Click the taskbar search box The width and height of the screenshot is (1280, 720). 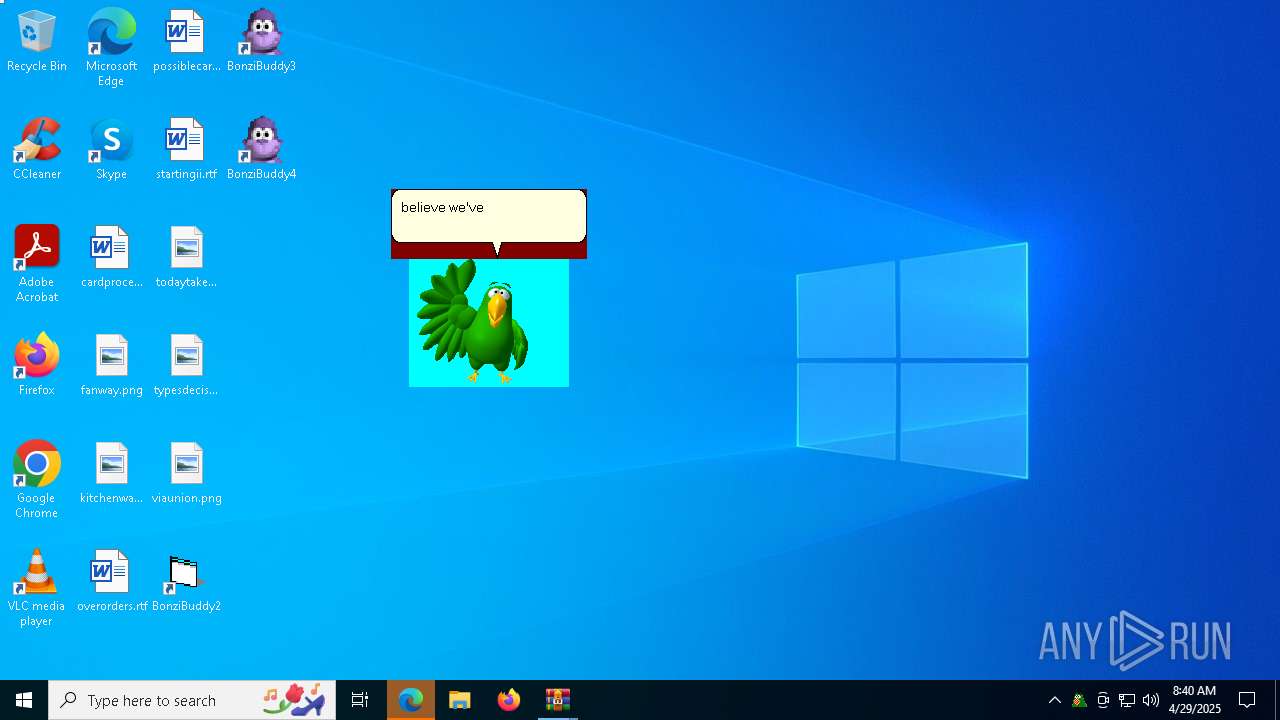coord(192,700)
